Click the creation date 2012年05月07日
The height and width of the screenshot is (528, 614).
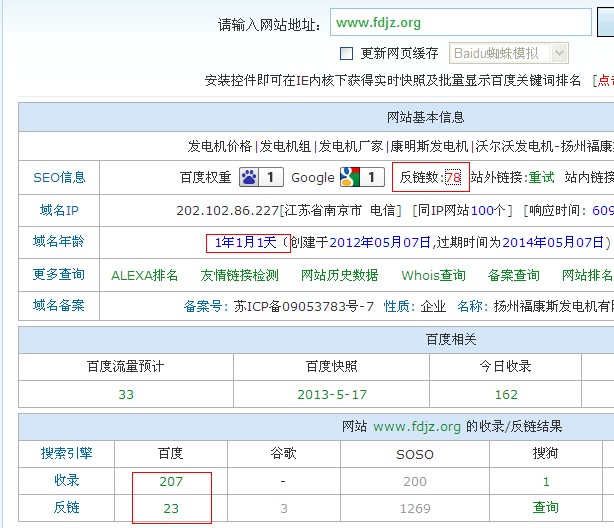coord(380,242)
